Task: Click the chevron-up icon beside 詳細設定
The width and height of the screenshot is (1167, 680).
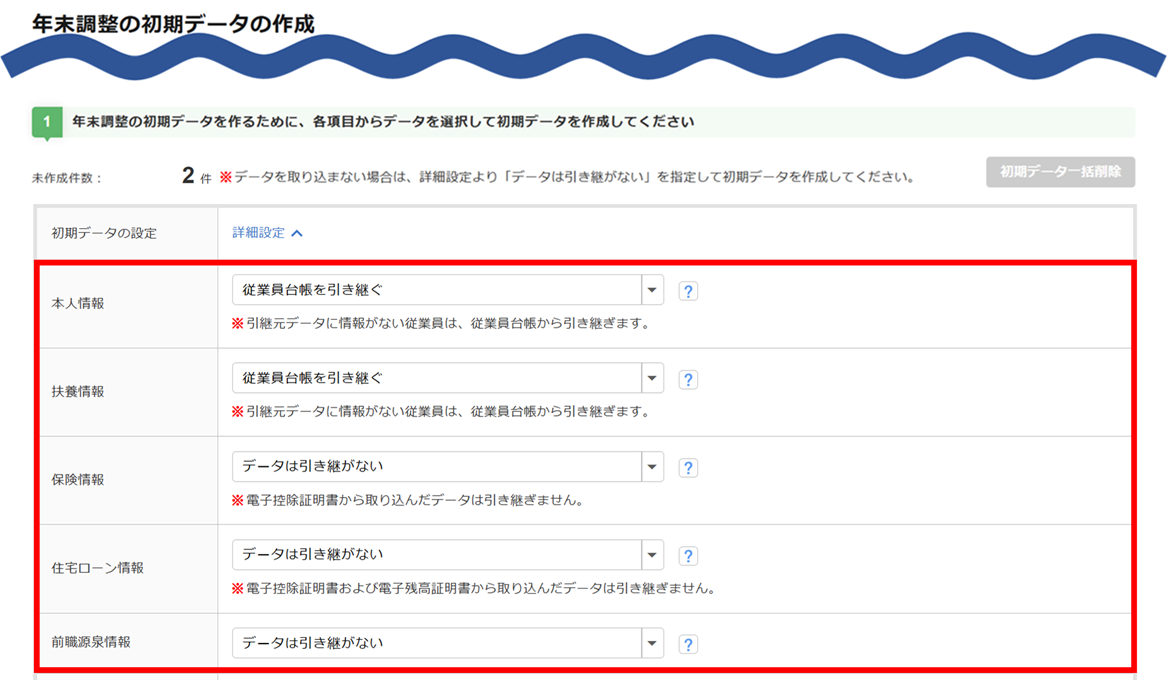Action: (x=297, y=234)
